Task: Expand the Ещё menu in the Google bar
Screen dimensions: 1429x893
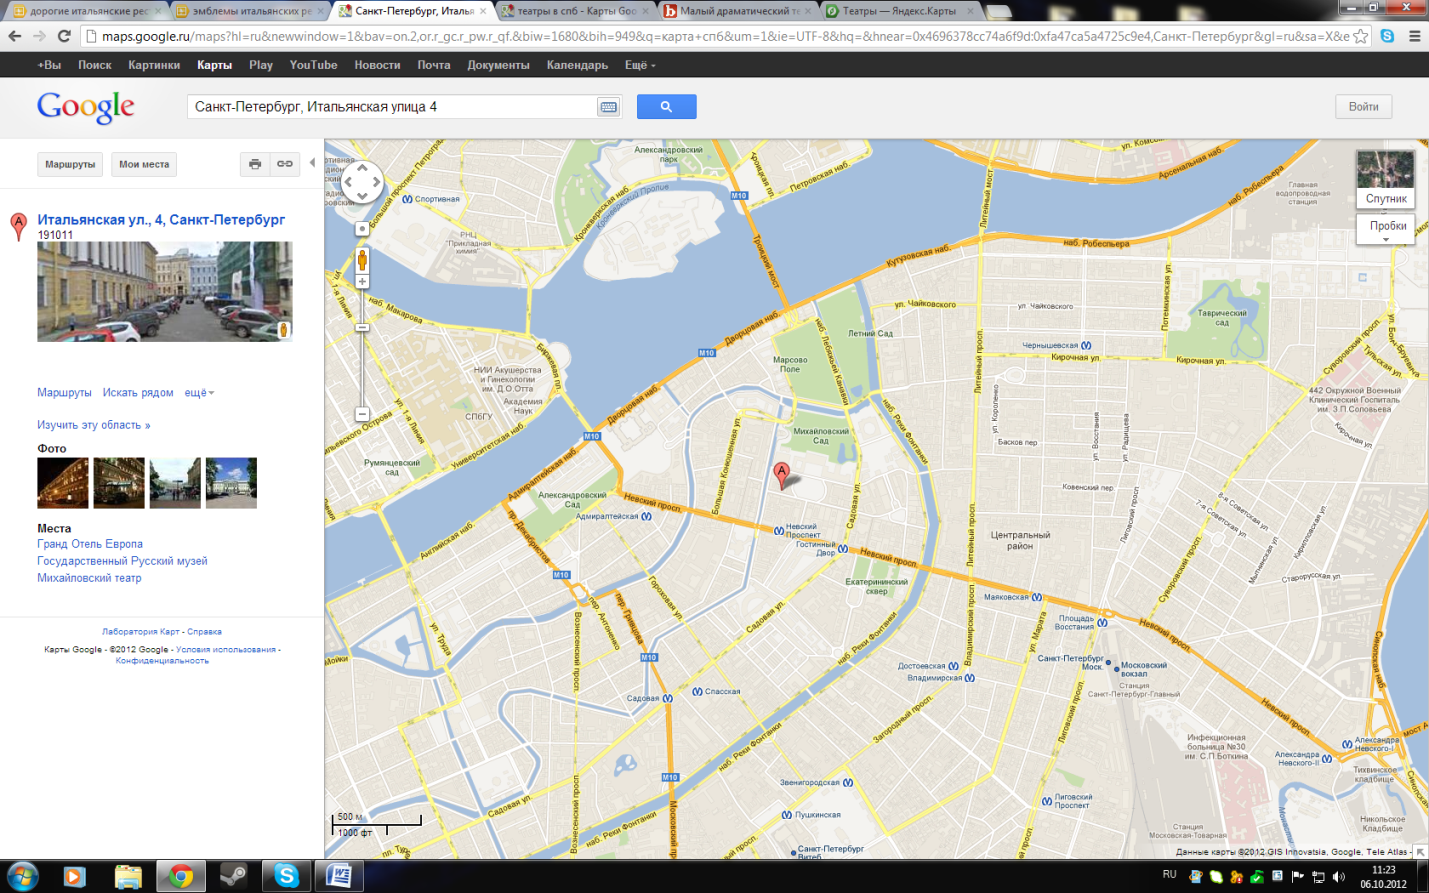Action: (640, 65)
